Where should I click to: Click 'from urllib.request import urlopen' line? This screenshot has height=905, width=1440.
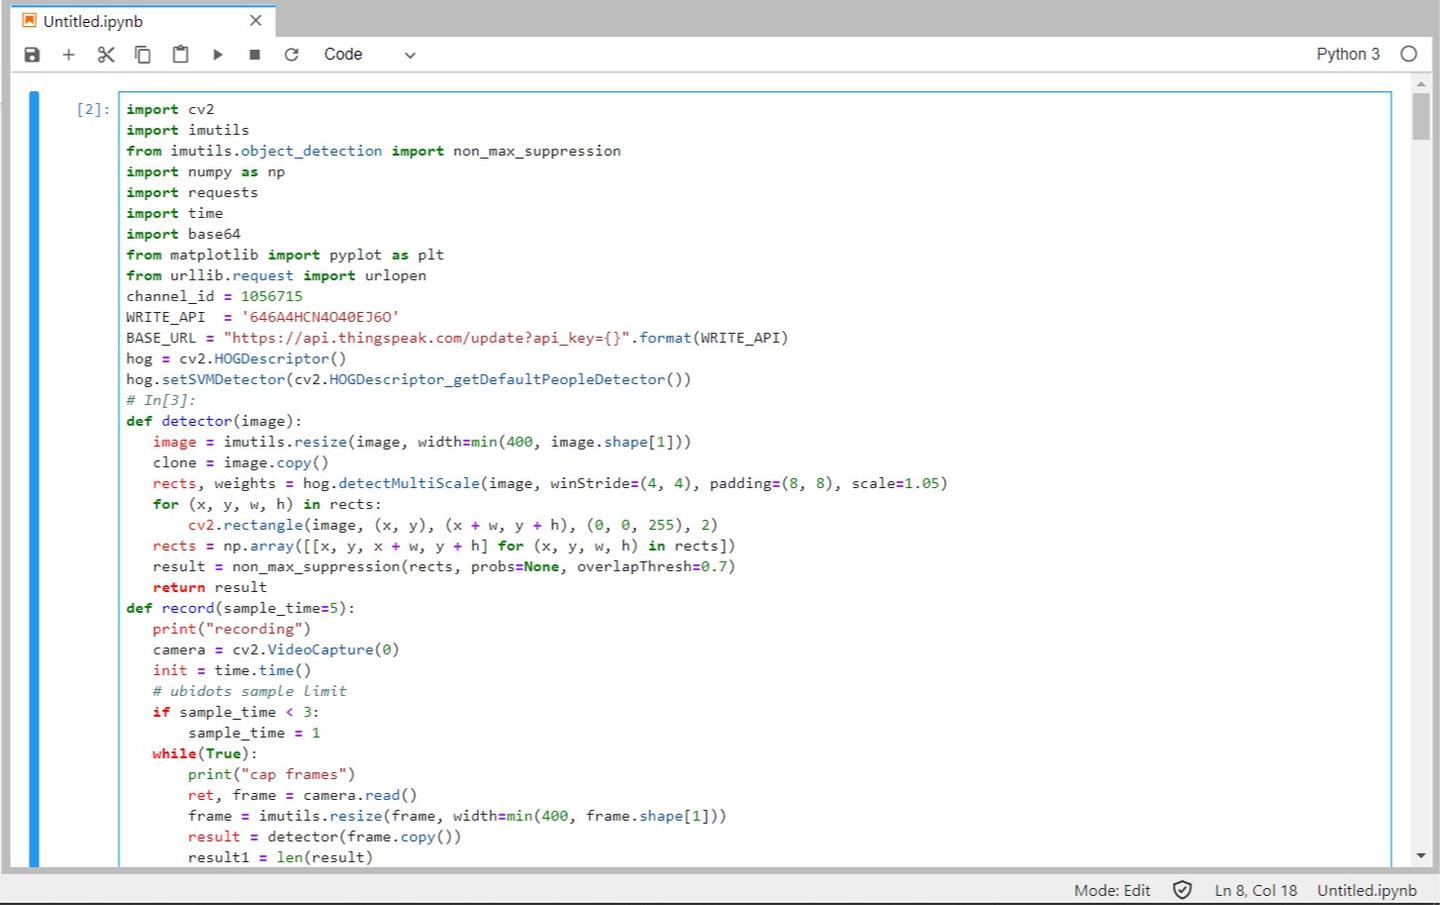276,276
